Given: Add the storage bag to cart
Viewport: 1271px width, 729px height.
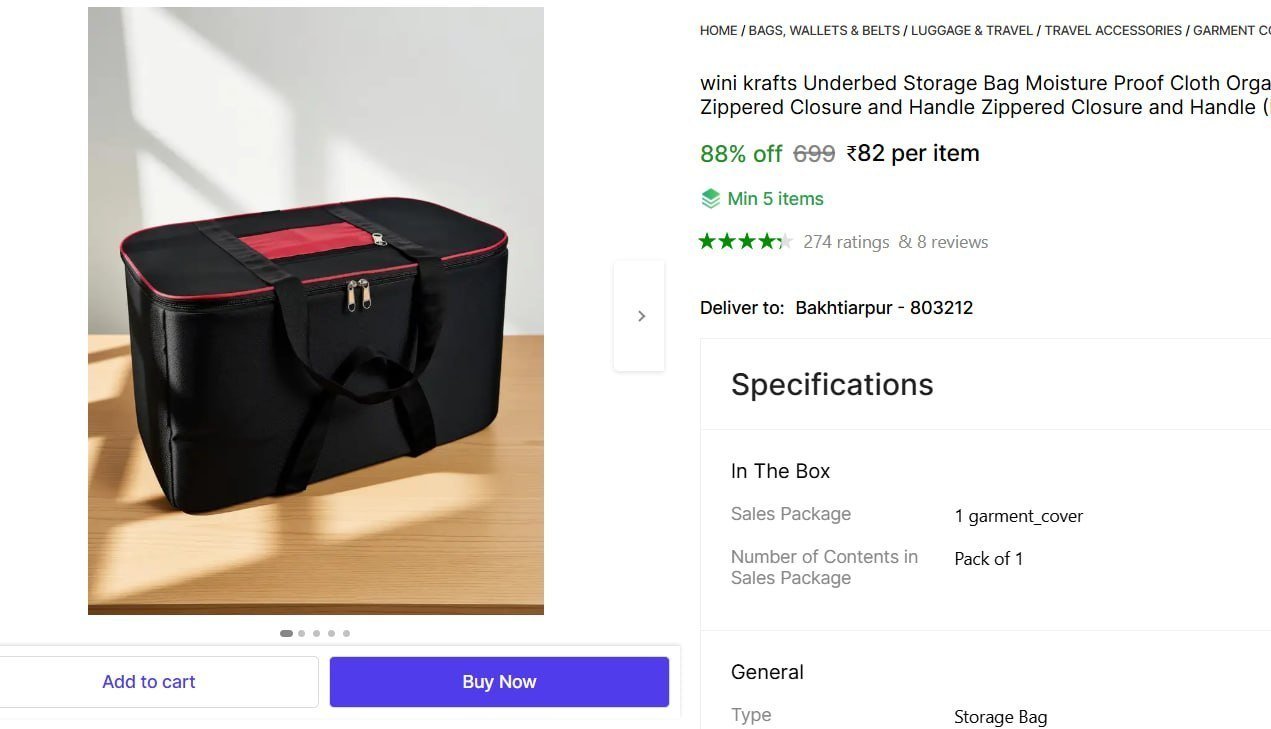Looking at the screenshot, I should click(x=149, y=682).
